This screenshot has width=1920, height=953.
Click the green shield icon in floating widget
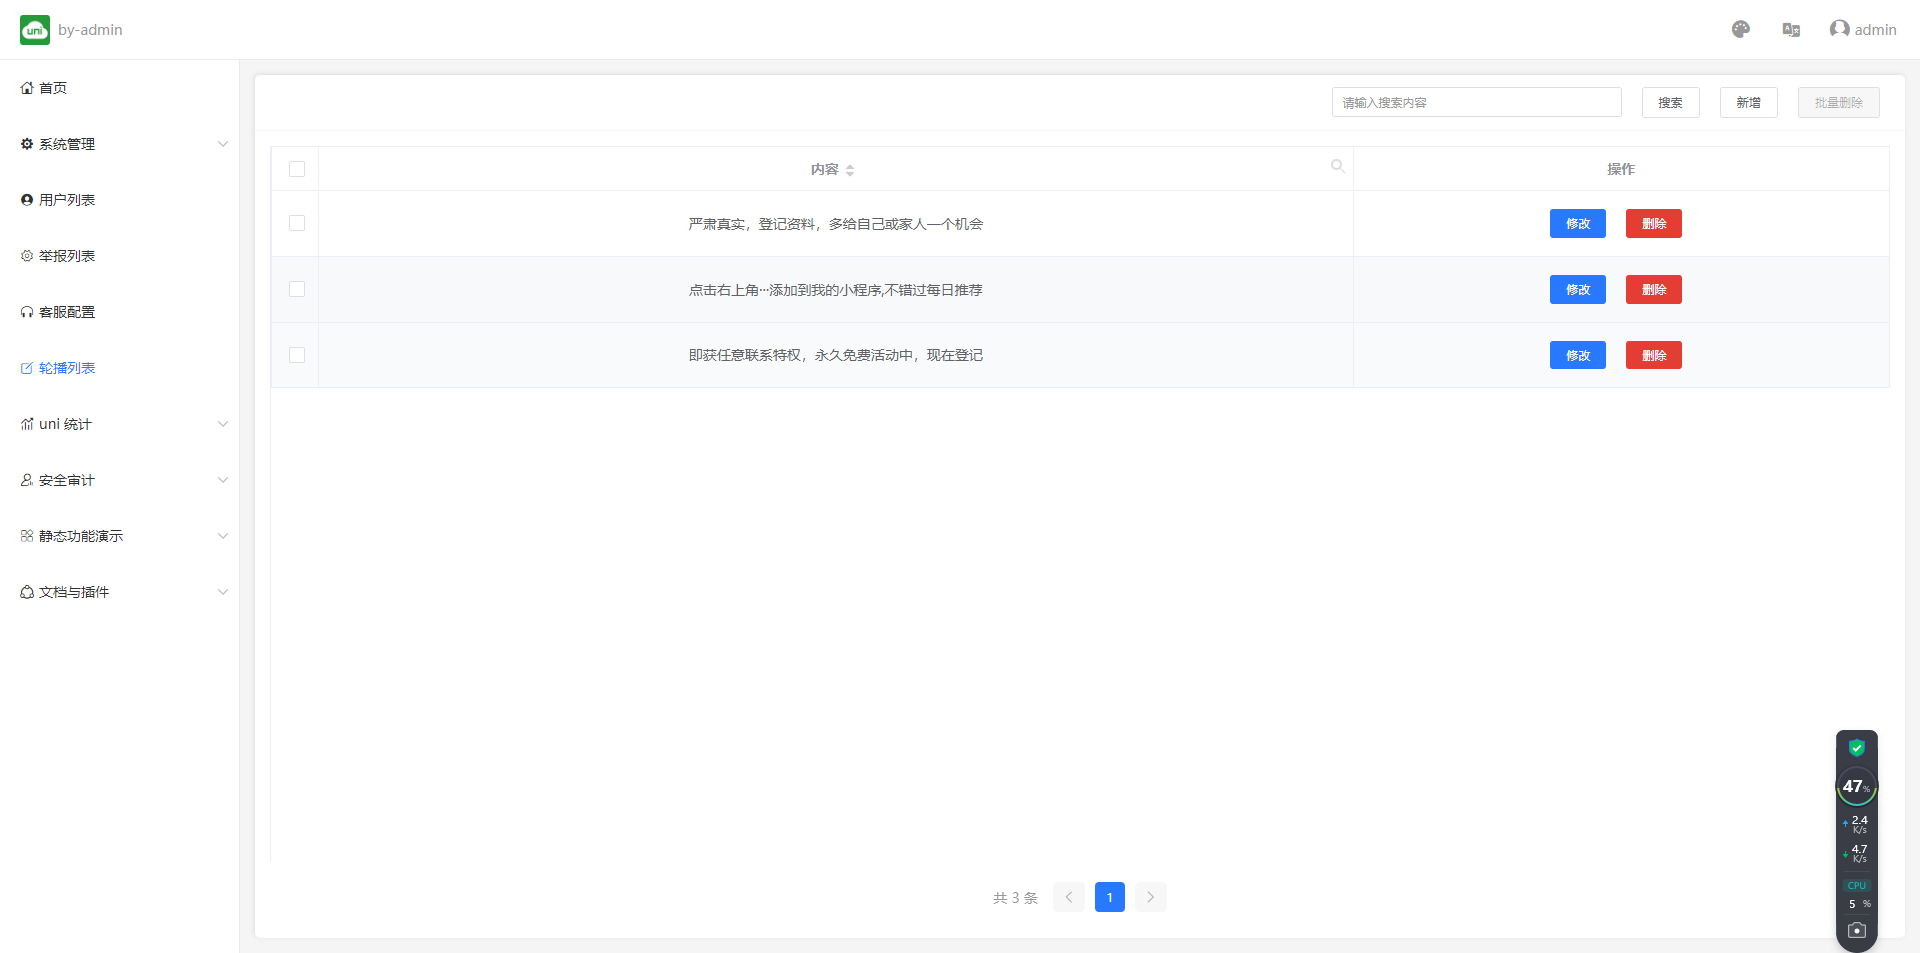click(1857, 748)
